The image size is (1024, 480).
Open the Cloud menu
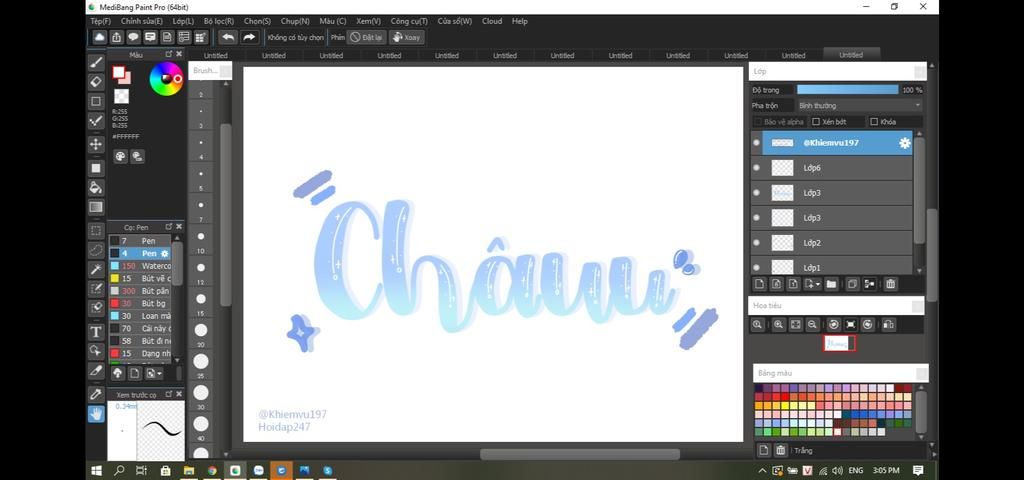492,21
